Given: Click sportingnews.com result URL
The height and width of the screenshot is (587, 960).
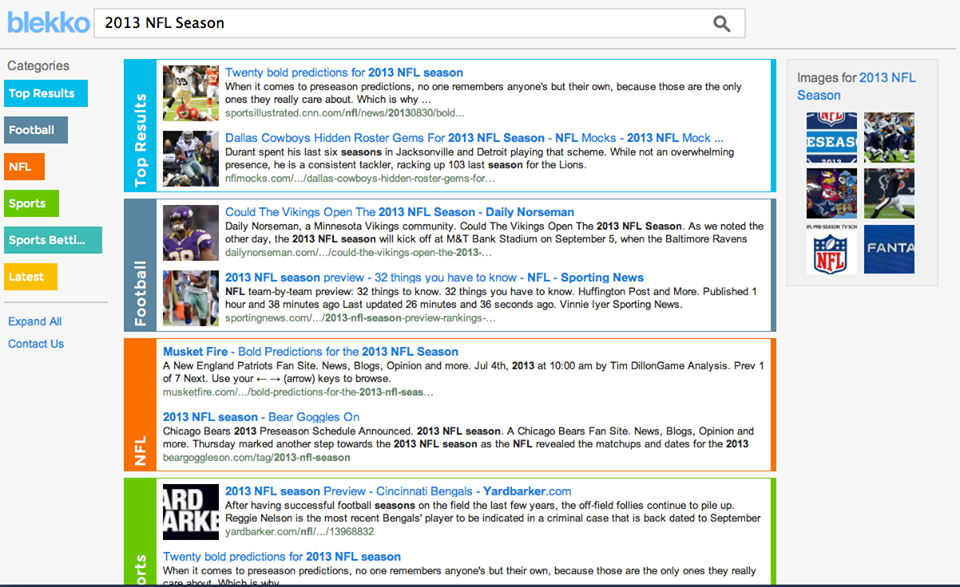Looking at the screenshot, I should [360, 318].
